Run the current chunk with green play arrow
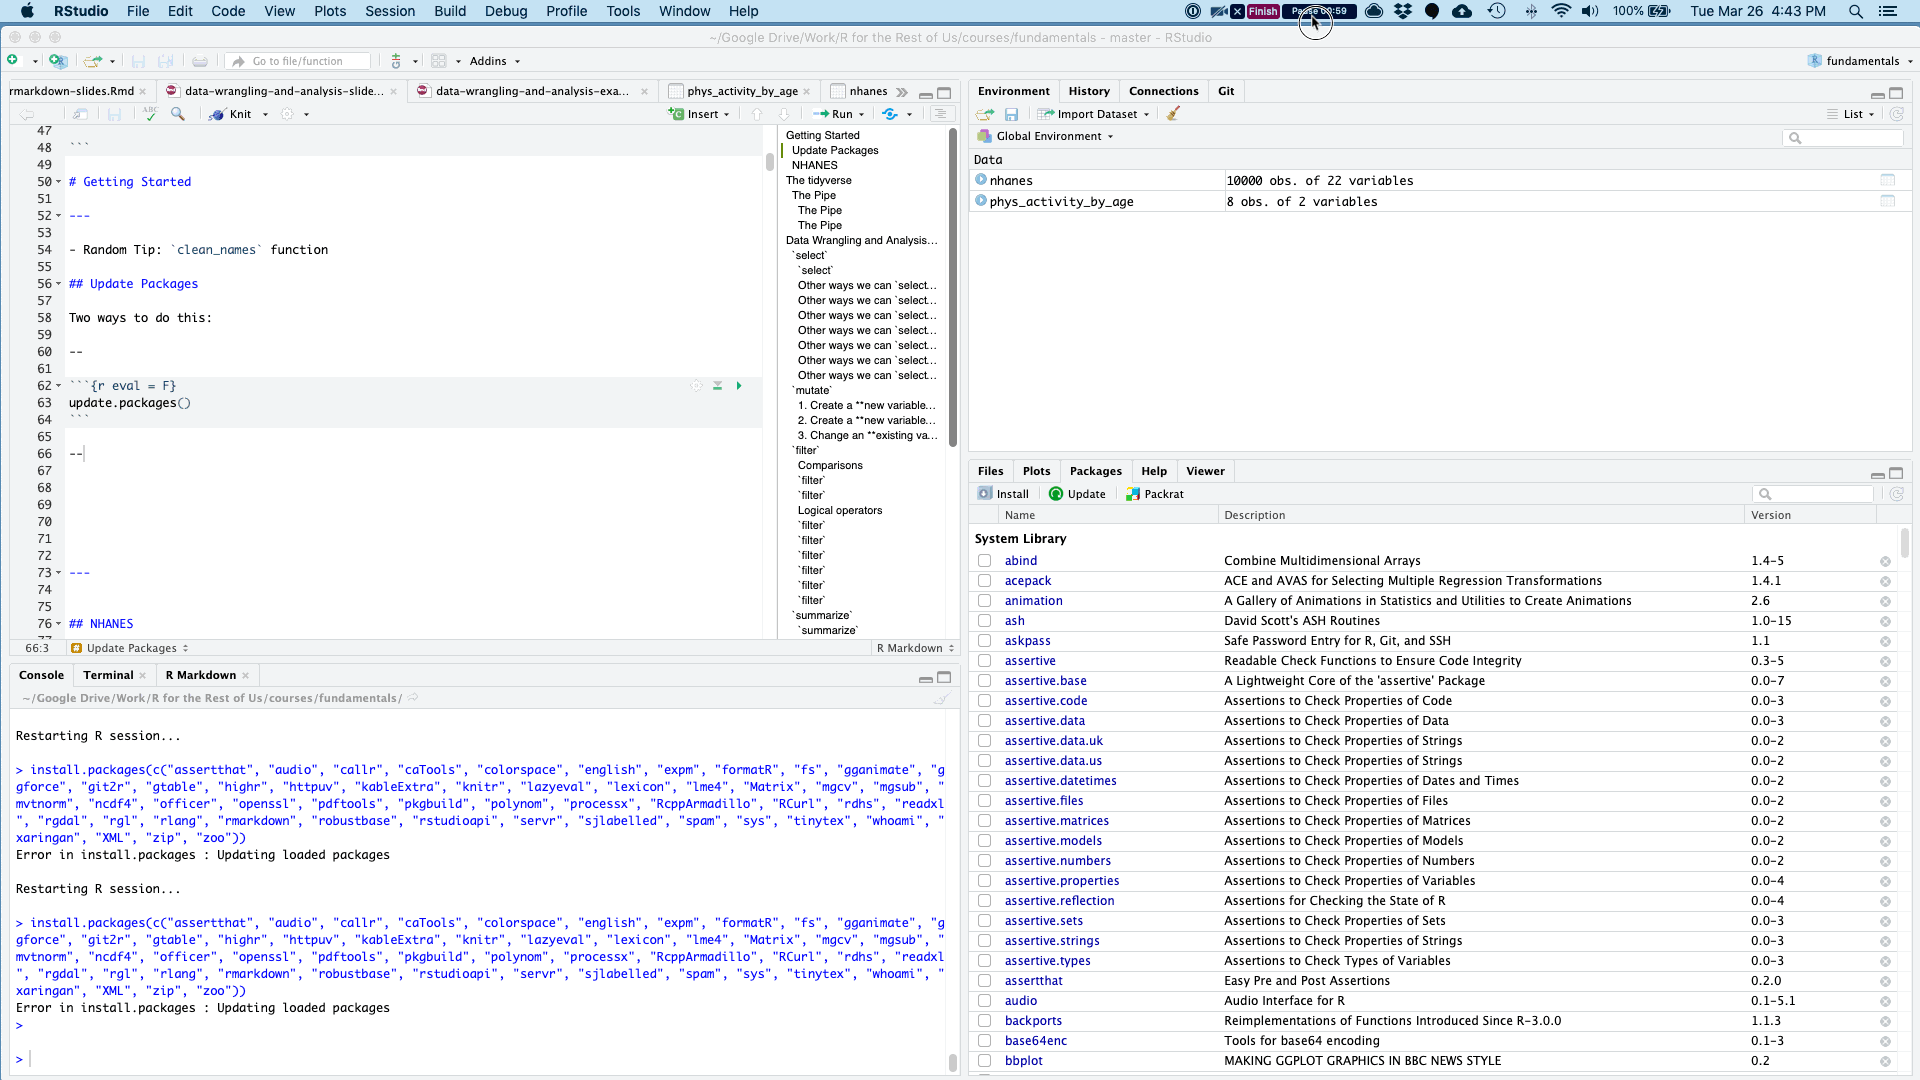The height and width of the screenshot is (1080, 1920). click(x=739, y=386)
